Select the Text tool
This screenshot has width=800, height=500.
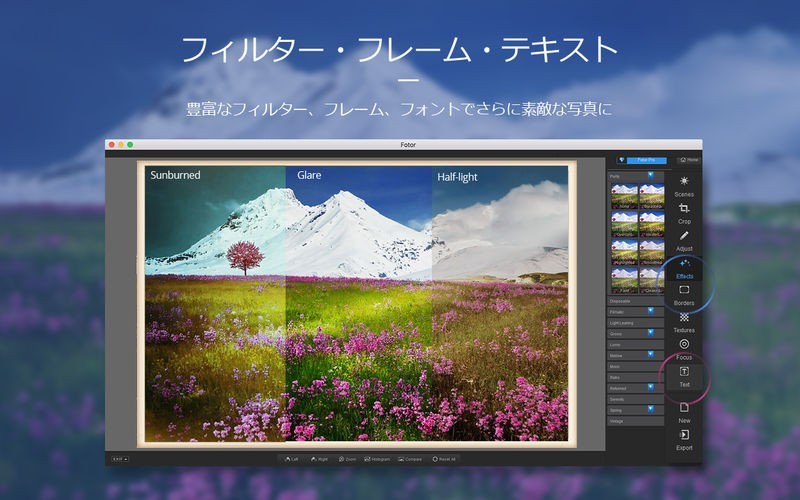[684, 375]
